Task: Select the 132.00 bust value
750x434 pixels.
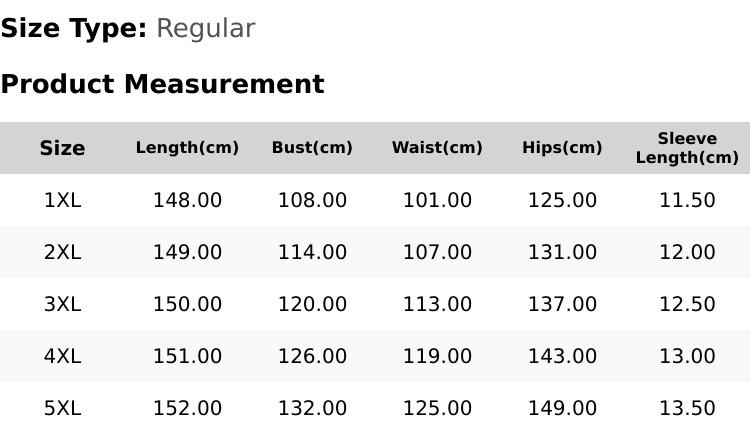Action: pos(312,409)
